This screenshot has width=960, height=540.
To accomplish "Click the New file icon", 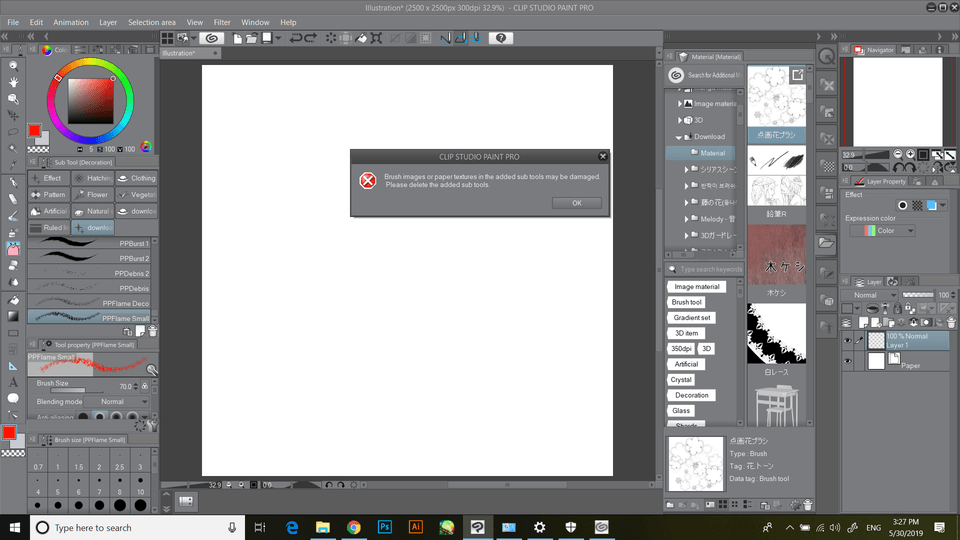I will point(238,38).
